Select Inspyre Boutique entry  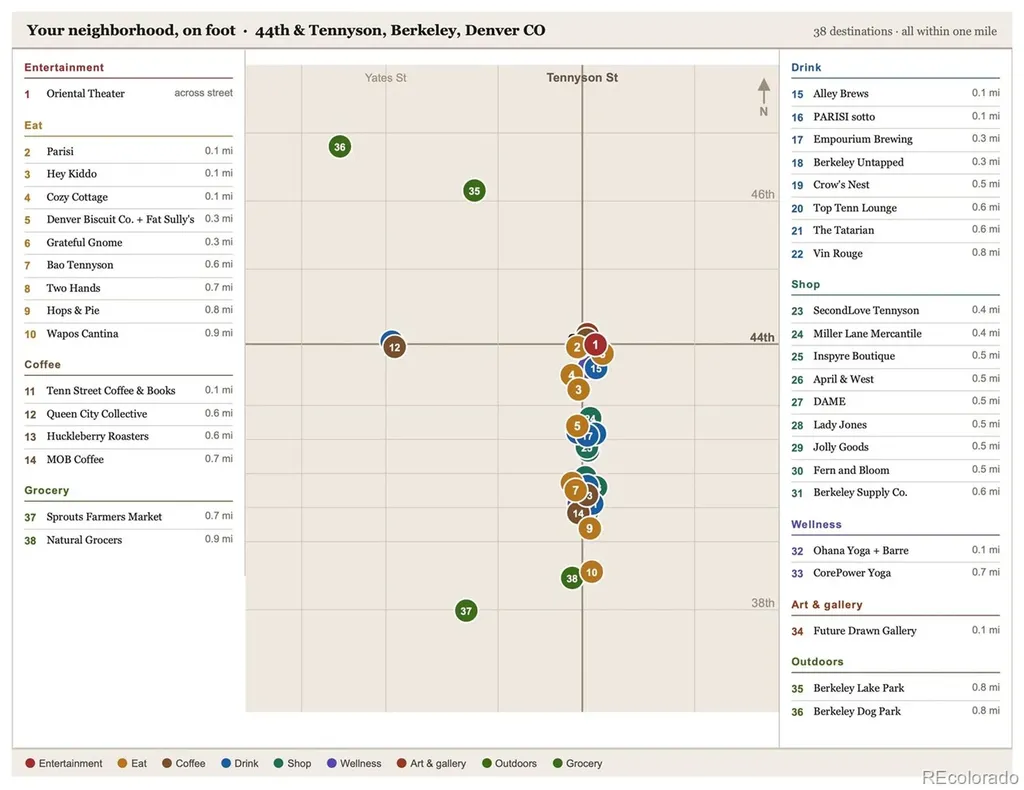[x=895, y=356]
